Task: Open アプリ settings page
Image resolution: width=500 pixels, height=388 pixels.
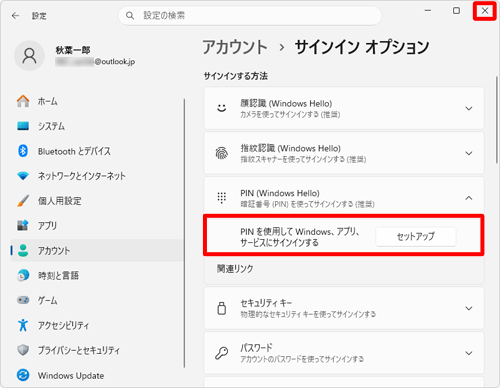Action: 97,225
